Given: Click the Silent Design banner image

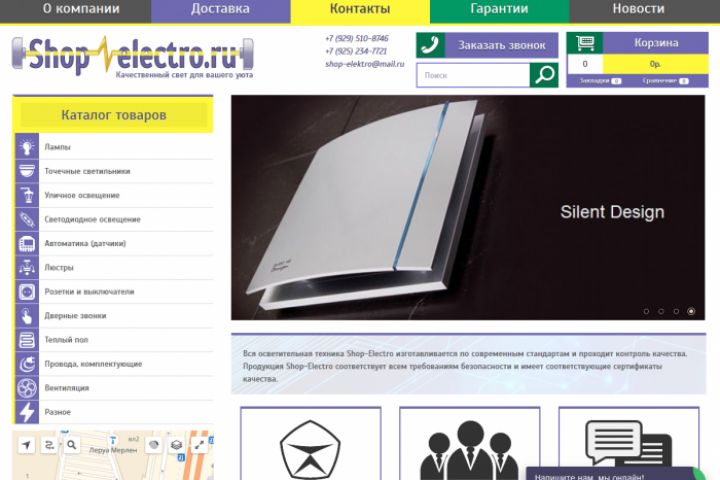Looking at the screenshot, I should pyautogui.click(x=468, y=208).
